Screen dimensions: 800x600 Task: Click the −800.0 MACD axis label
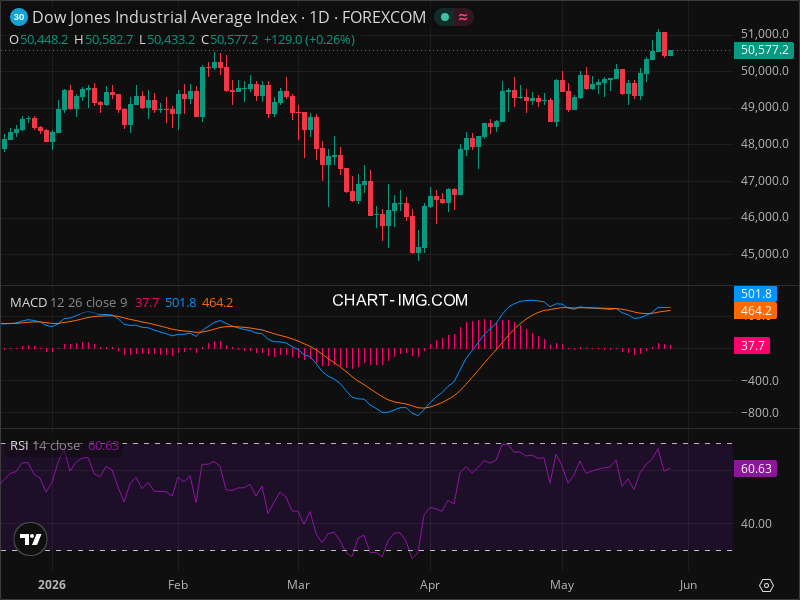(759, 413)
